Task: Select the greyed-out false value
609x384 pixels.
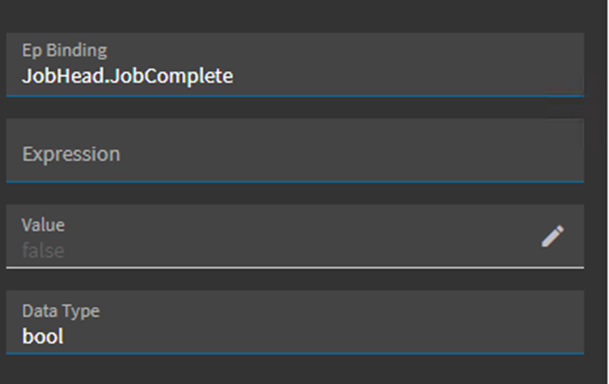Action: coord(43,250)
